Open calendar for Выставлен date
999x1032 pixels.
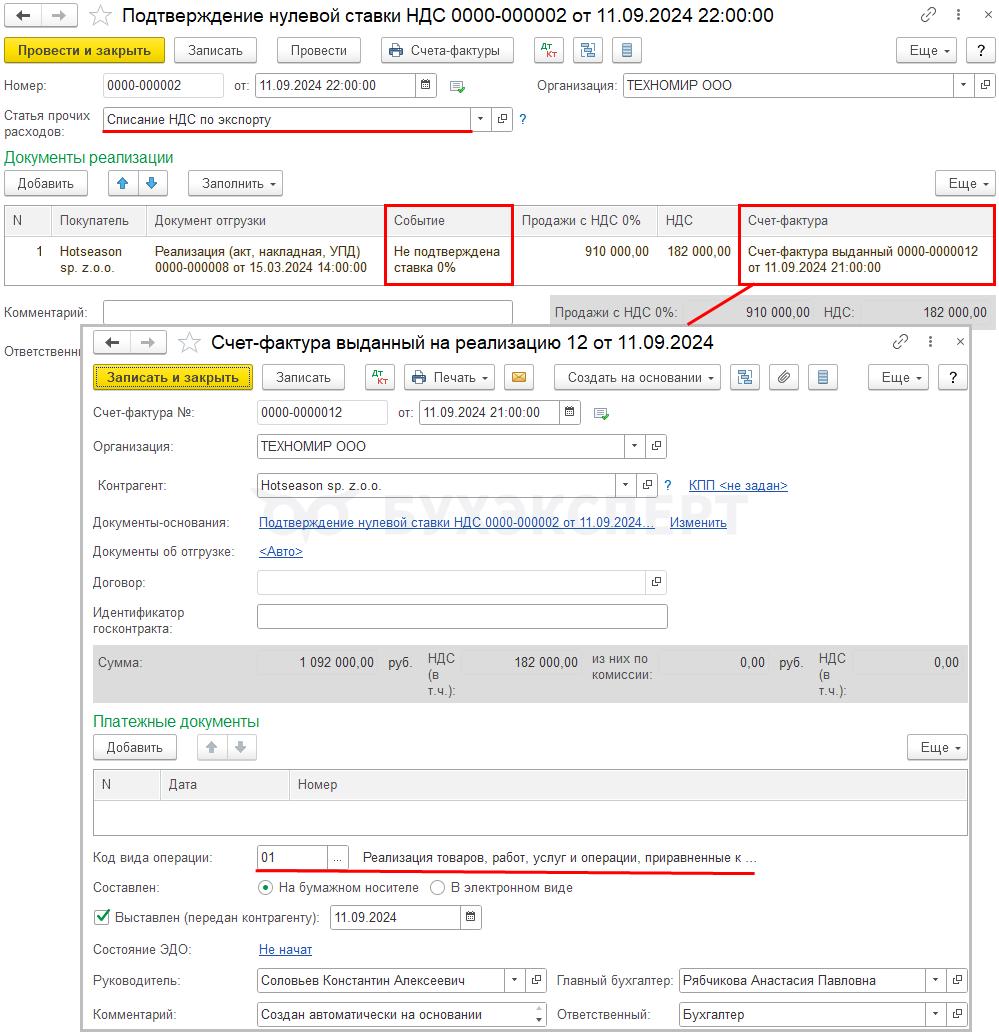click(x=471, y=917)
